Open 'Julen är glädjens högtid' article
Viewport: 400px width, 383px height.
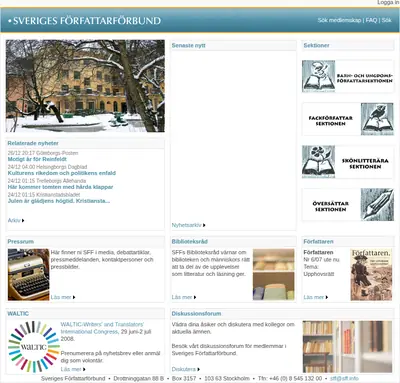[59, 201]
